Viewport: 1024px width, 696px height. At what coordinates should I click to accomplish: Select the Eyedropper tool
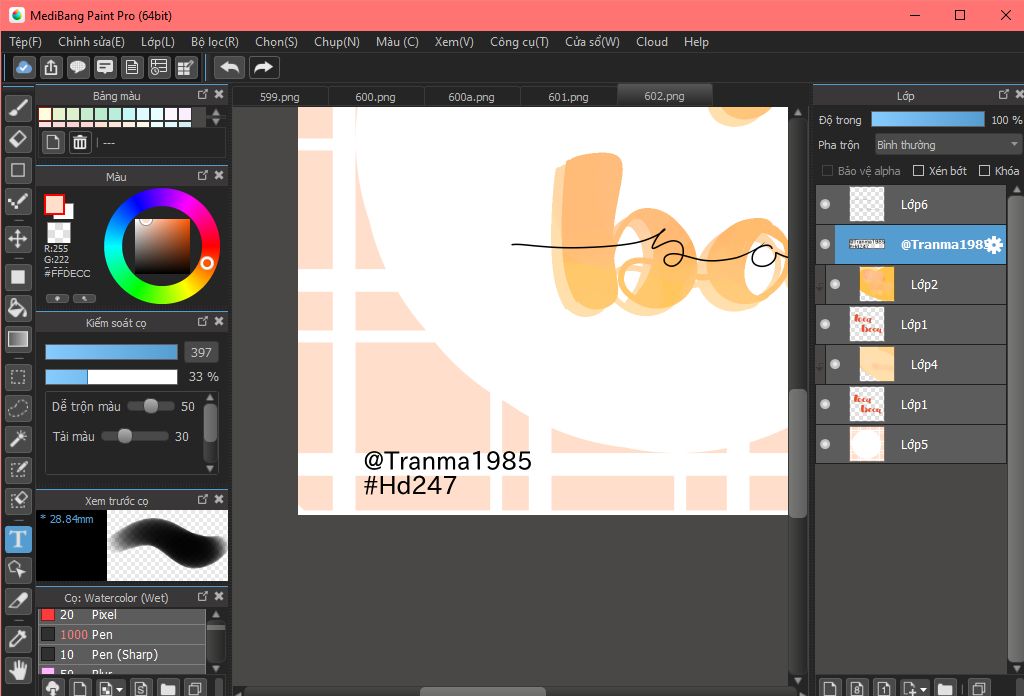tap(18, 639)
